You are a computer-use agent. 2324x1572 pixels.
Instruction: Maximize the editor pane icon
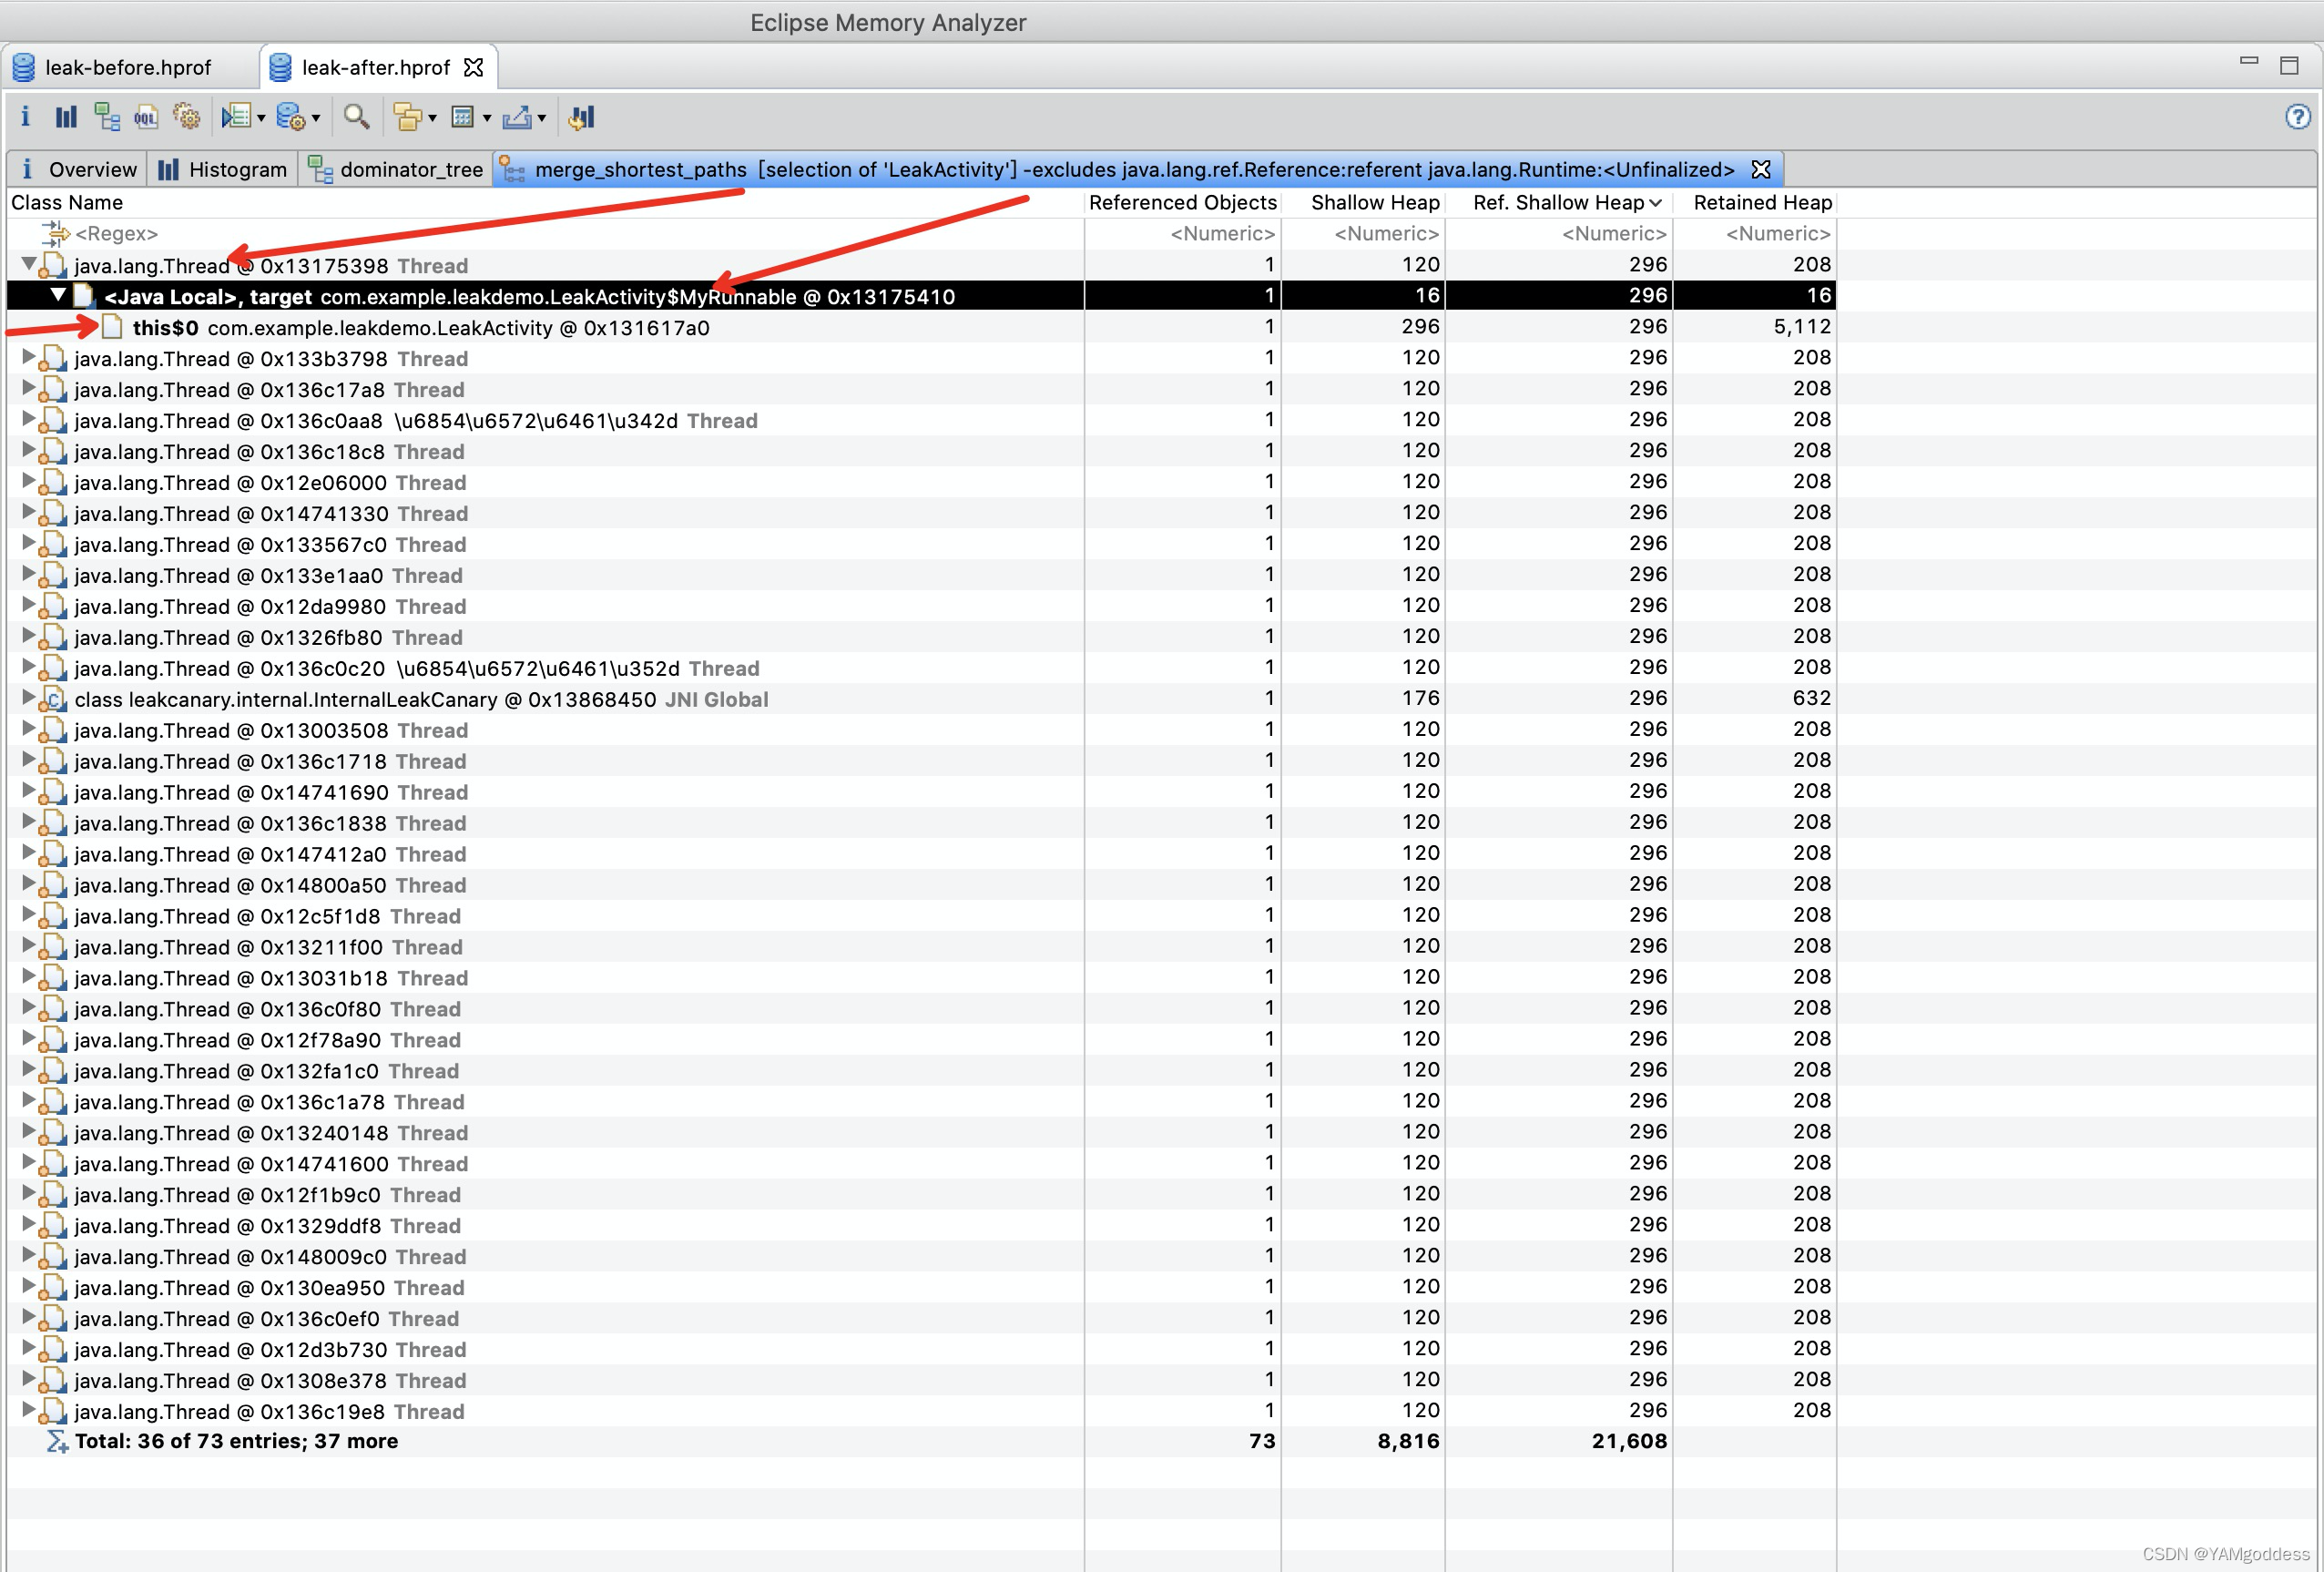point(2289,65)
